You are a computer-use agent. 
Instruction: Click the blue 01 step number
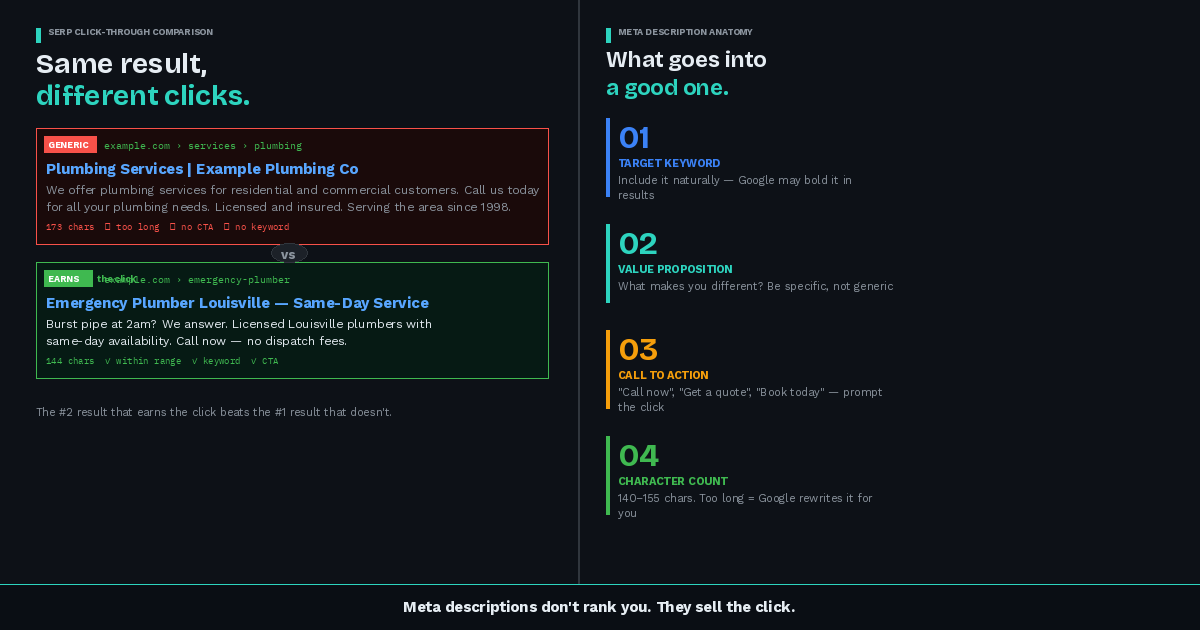pyautogui.click(x=634, y=138)
